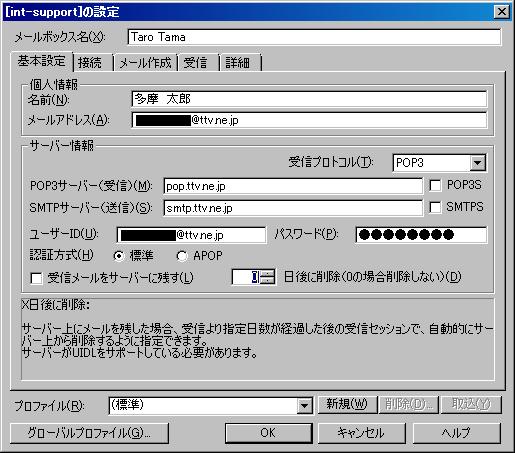The height and width of the screenshot is (453, 515).
Task: Tick 受信メールをサーバーに残す checkbox
Action: (x=36, y=278)
